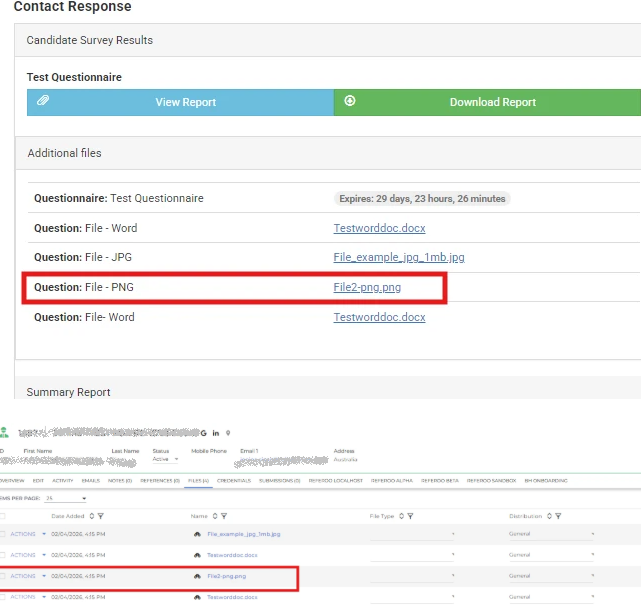
Task: Check the box for File_example_jpg_1mb.jpg row
Action: (3, 534)
